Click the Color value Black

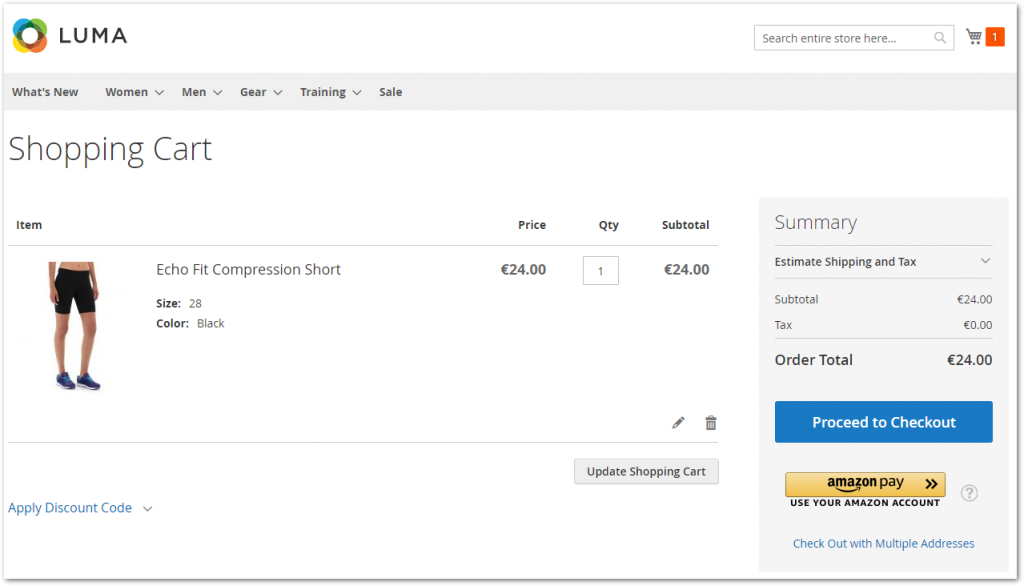point(210,323)
